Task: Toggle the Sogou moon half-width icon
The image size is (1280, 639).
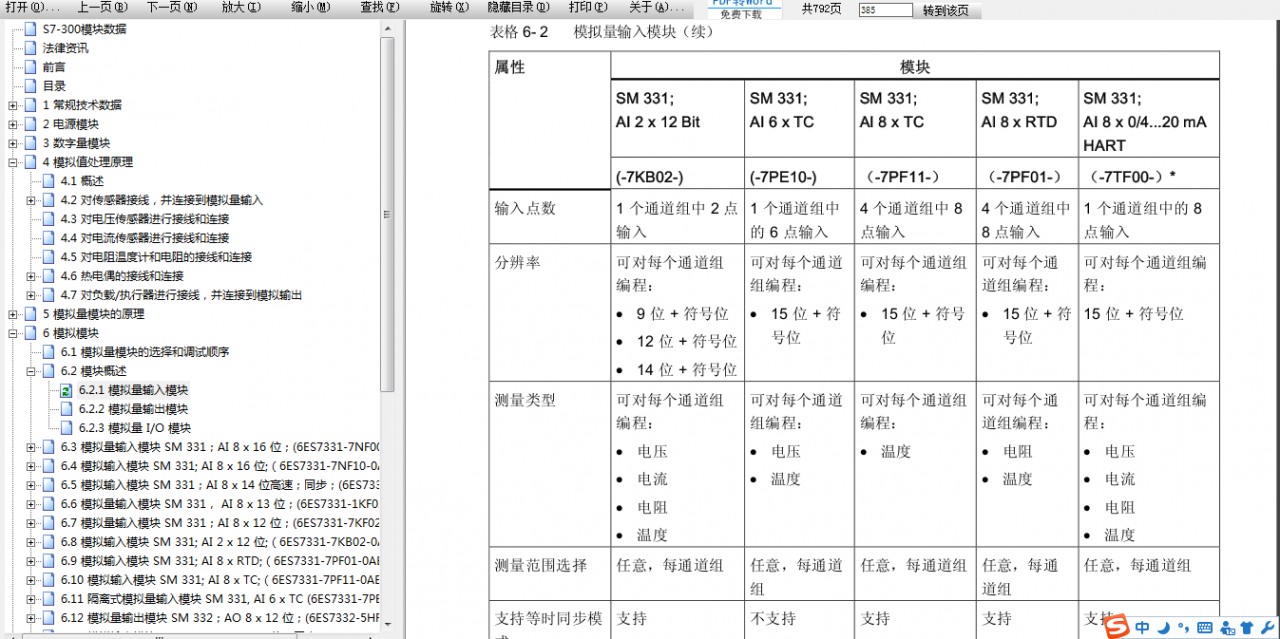Action: (x=1164, y=628)
